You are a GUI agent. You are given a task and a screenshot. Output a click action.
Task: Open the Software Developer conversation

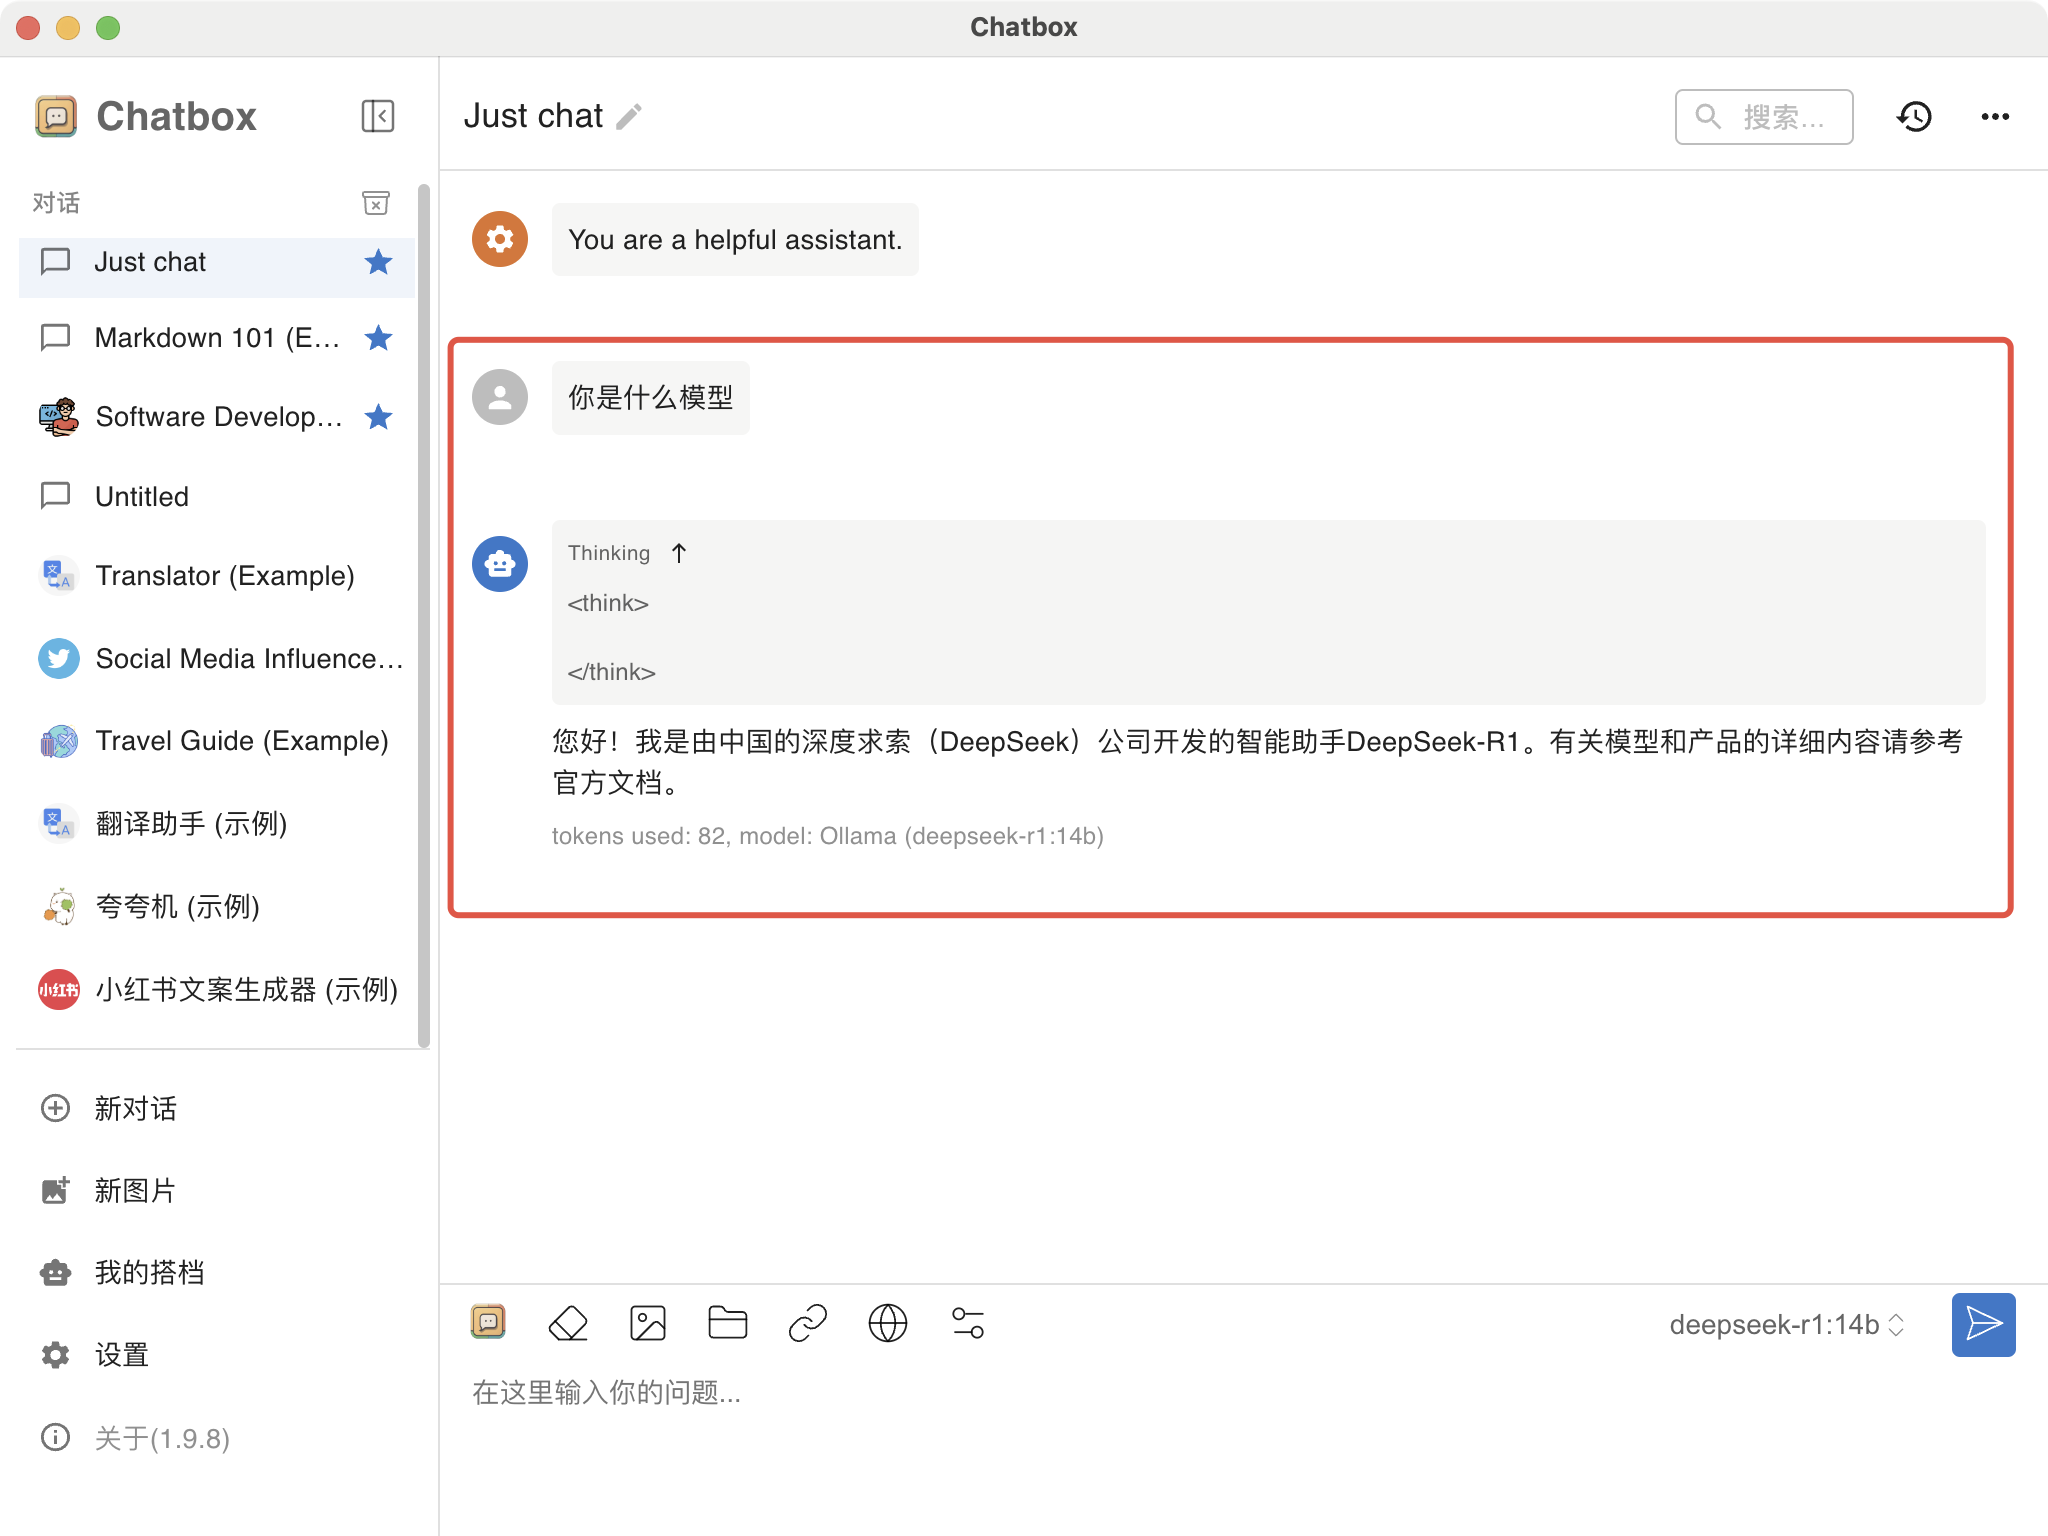tap(217, 417)
